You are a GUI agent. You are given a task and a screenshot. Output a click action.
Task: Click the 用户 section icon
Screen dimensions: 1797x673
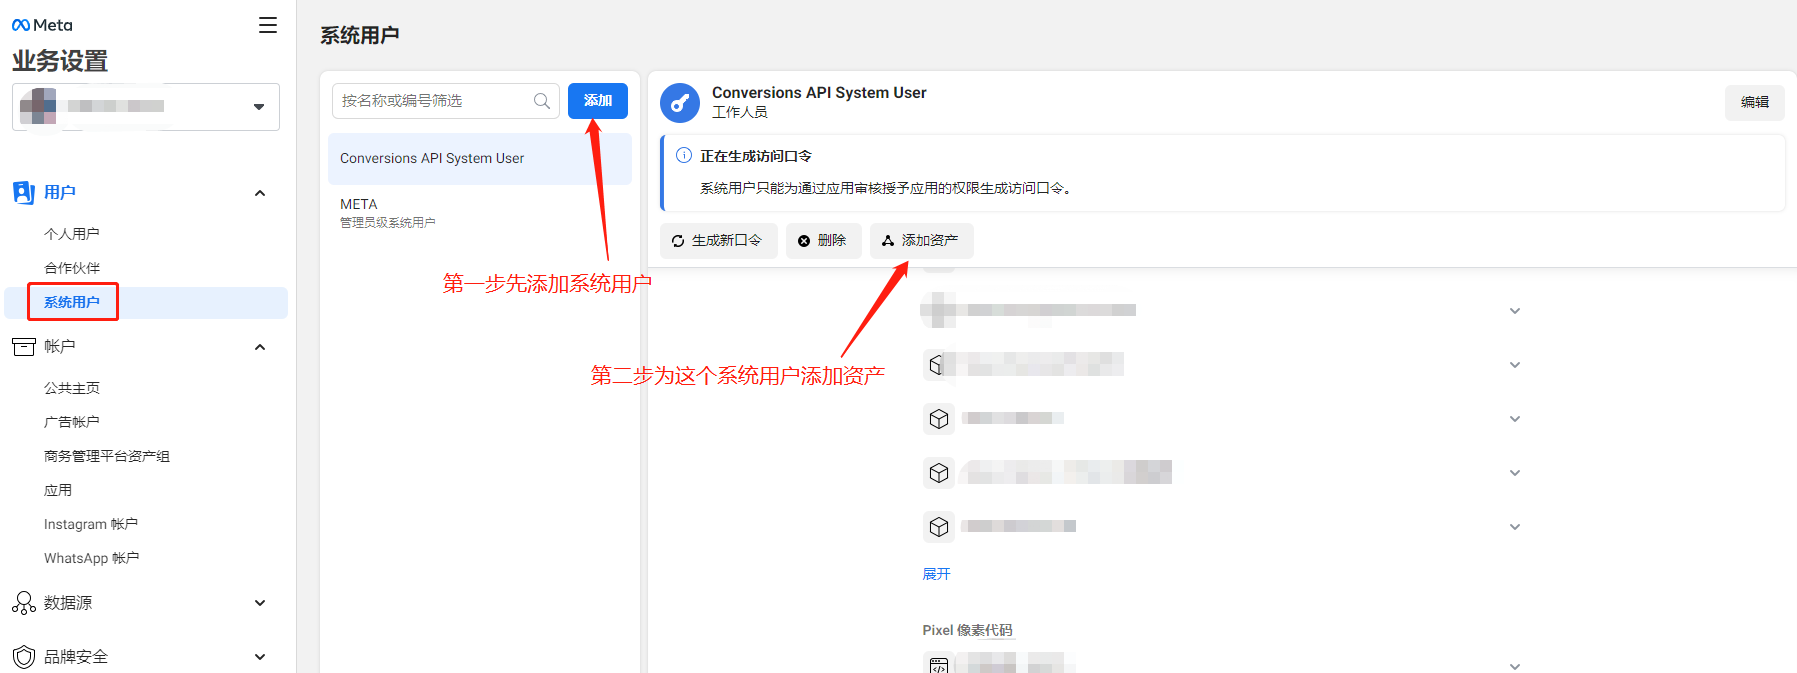pyautogui.click(x=24, y=192)
